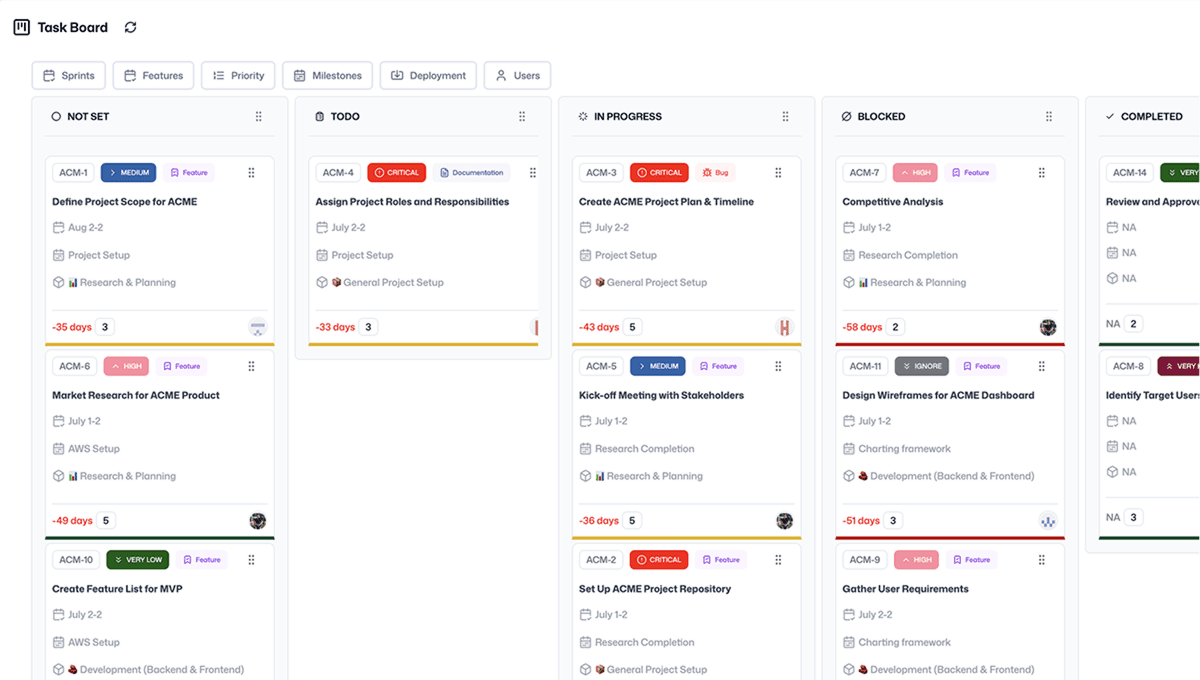
Task: Click grip icon on IN PROGRESS column header
Action: pyautogui.click(x=785, y=117)
